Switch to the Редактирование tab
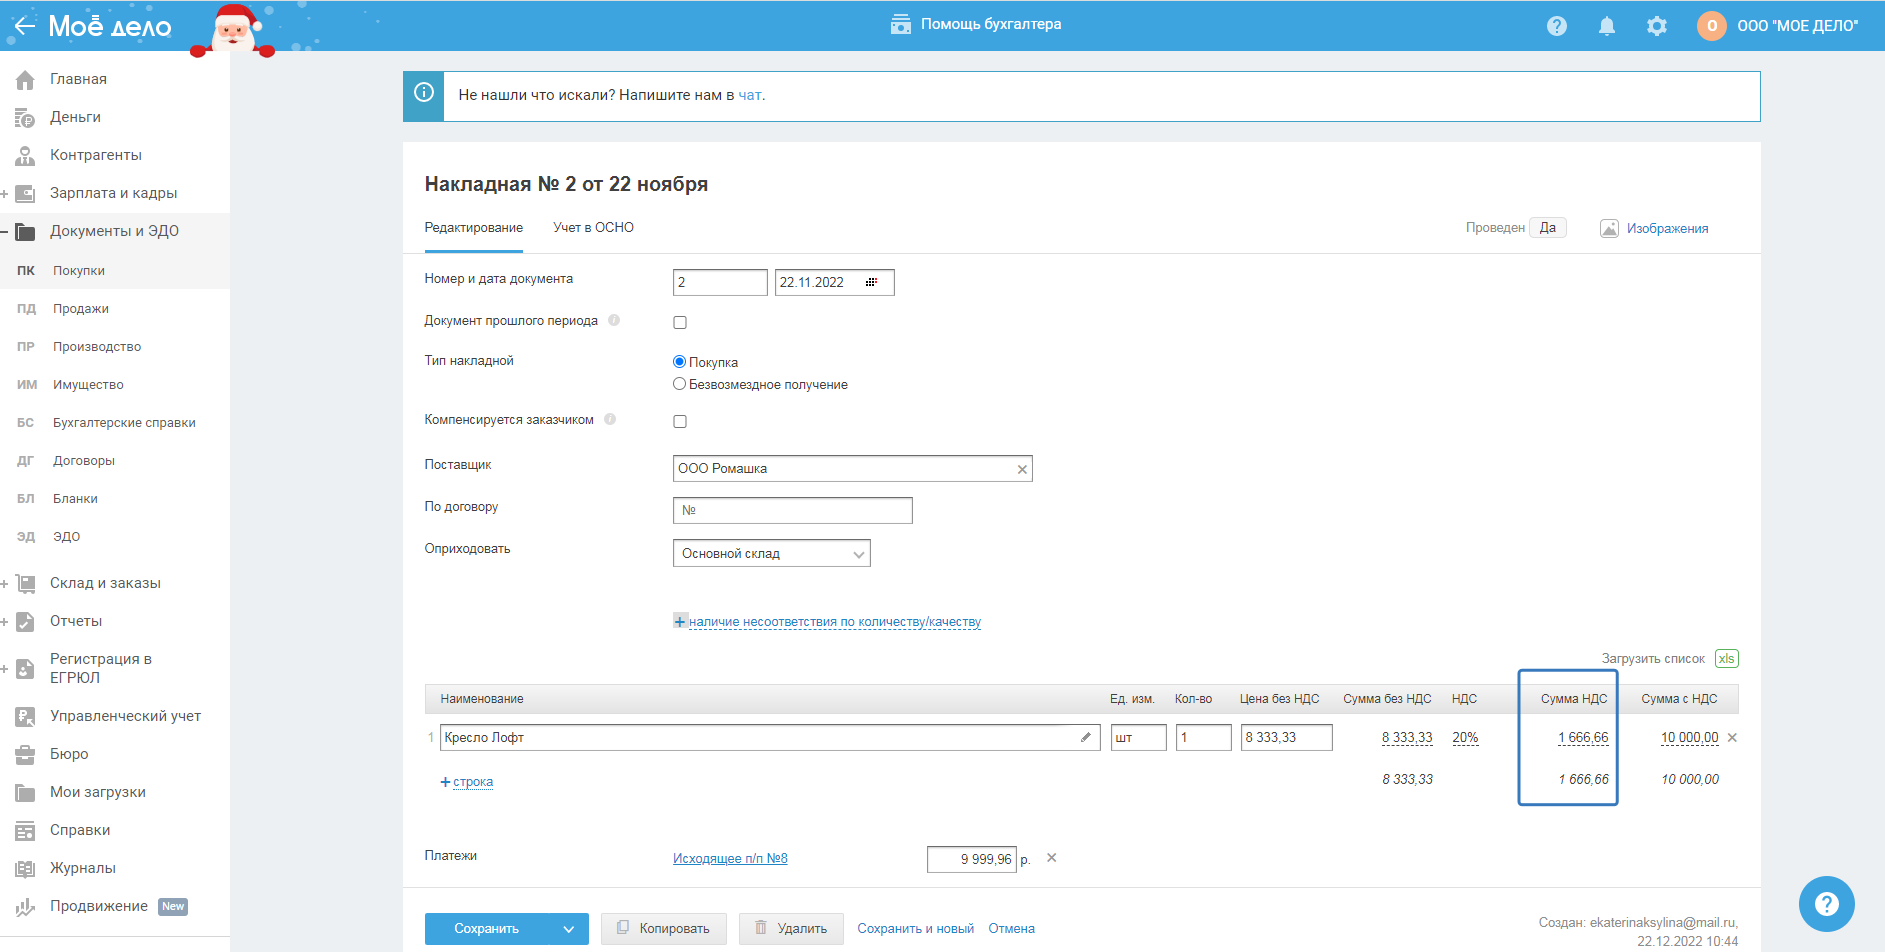1885x952 pixels. coord(474,228)
